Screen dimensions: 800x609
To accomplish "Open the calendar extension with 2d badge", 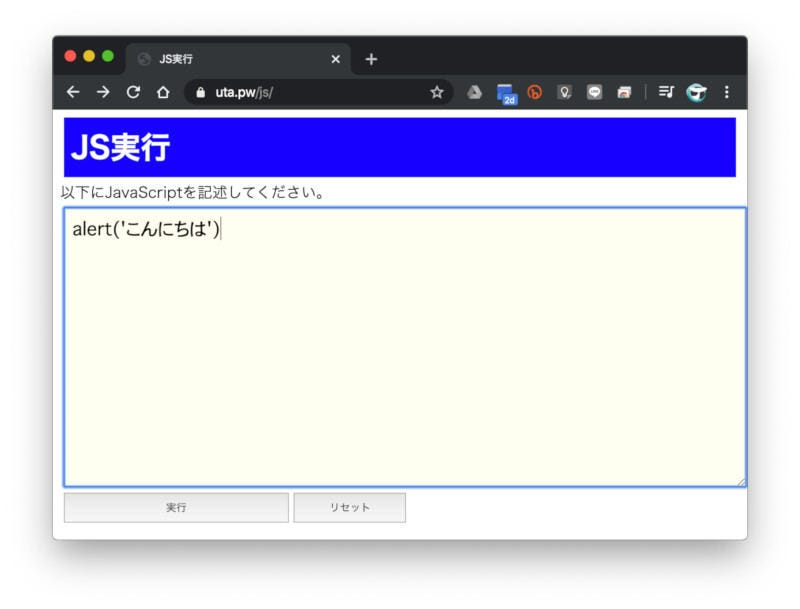I will tap(505, 93).
